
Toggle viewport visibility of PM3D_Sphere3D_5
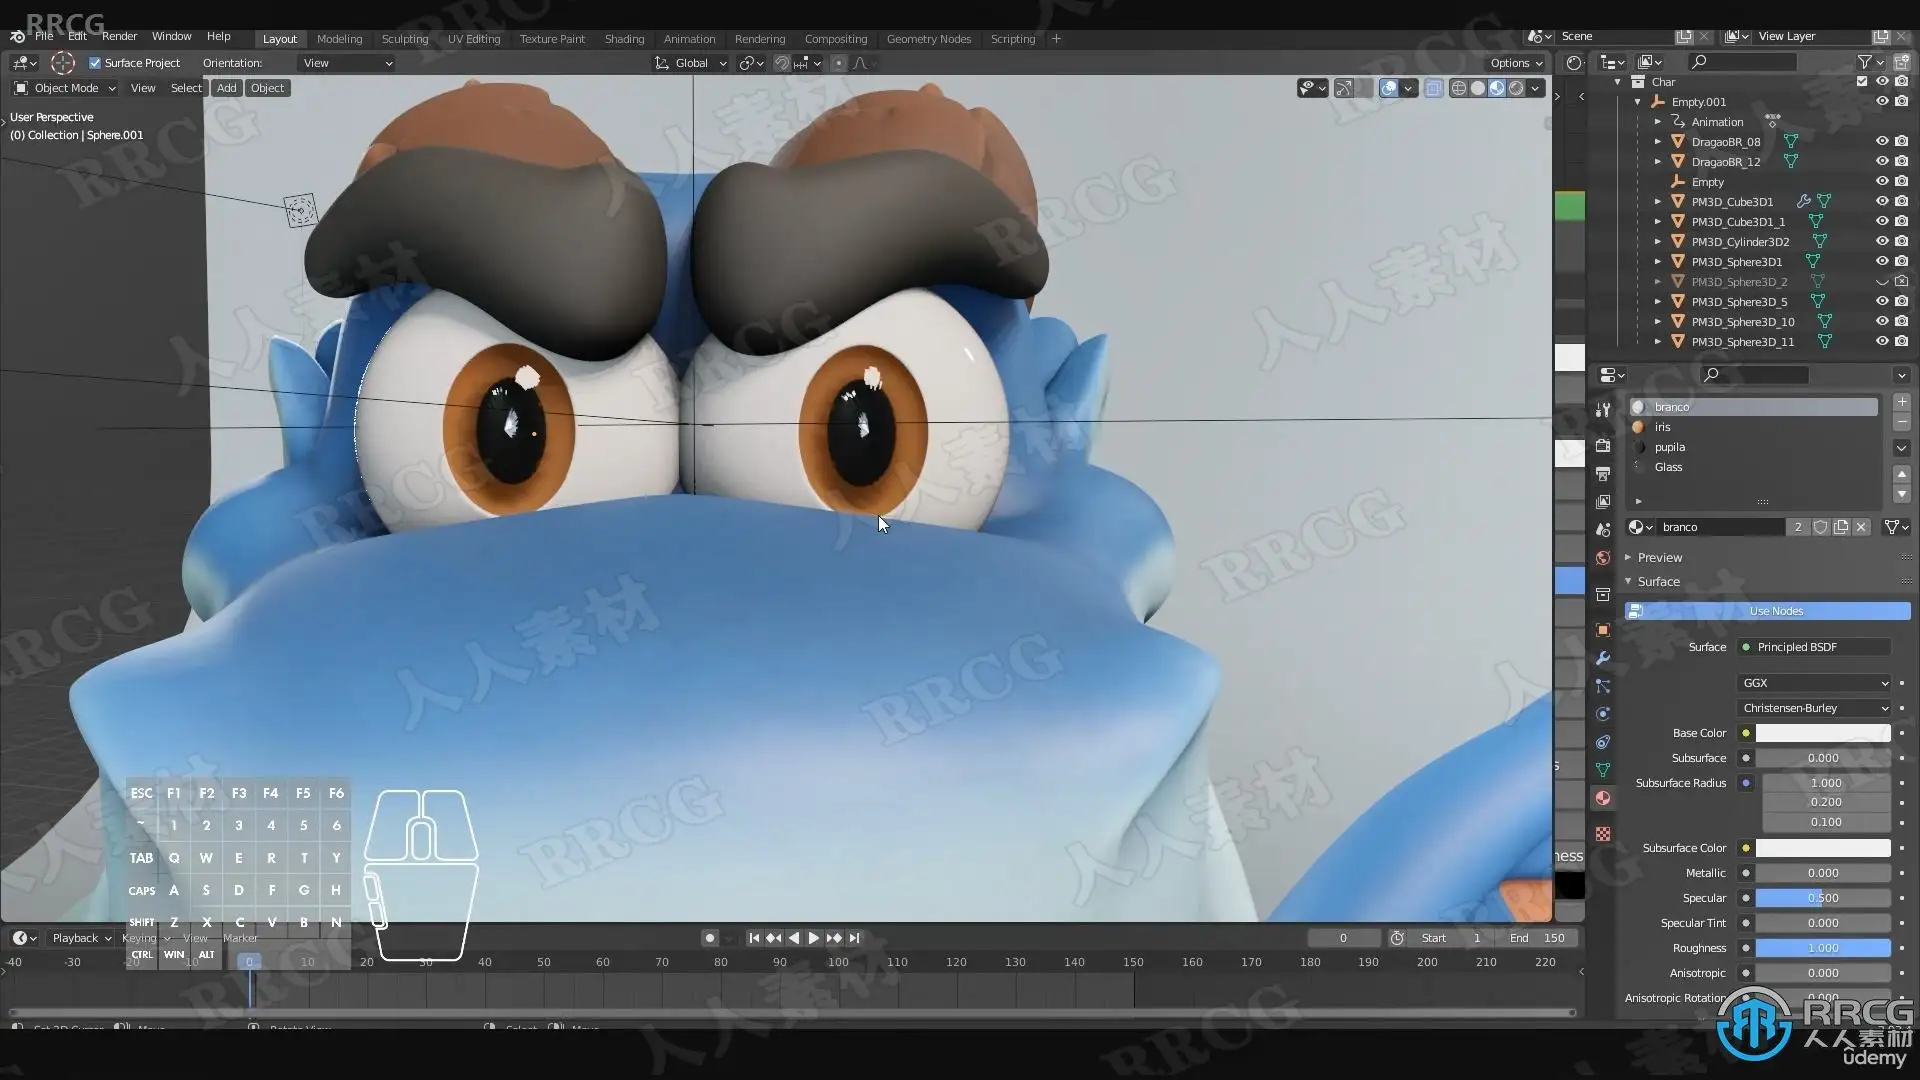click(1881, 302)
